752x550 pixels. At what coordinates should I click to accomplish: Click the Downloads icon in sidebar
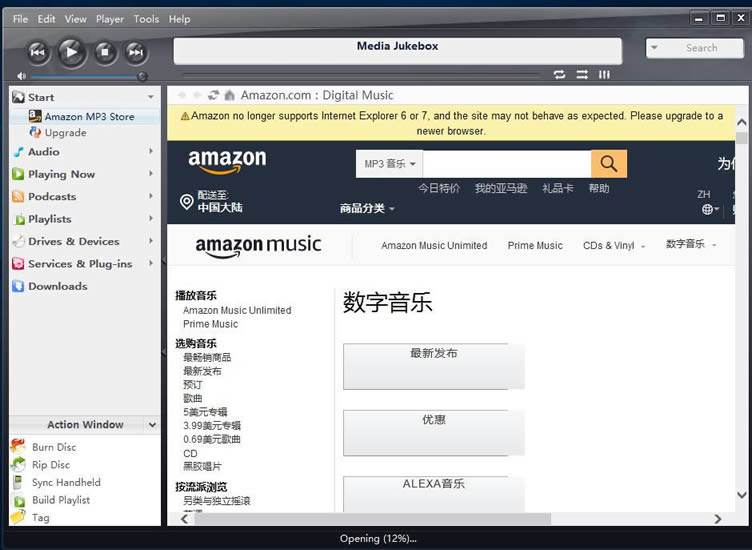click(18, 286)
